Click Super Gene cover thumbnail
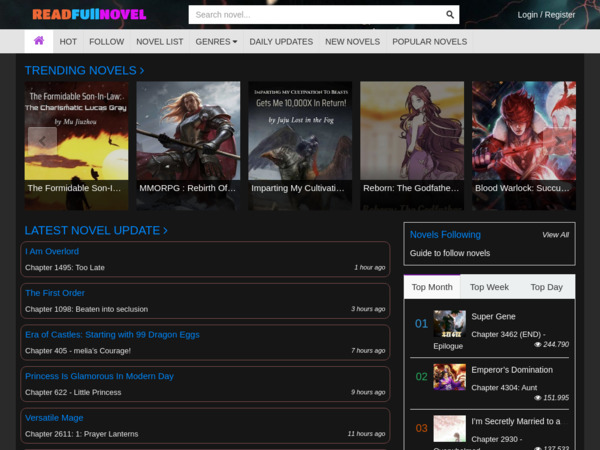600x450 pixels. coord(450,324)
